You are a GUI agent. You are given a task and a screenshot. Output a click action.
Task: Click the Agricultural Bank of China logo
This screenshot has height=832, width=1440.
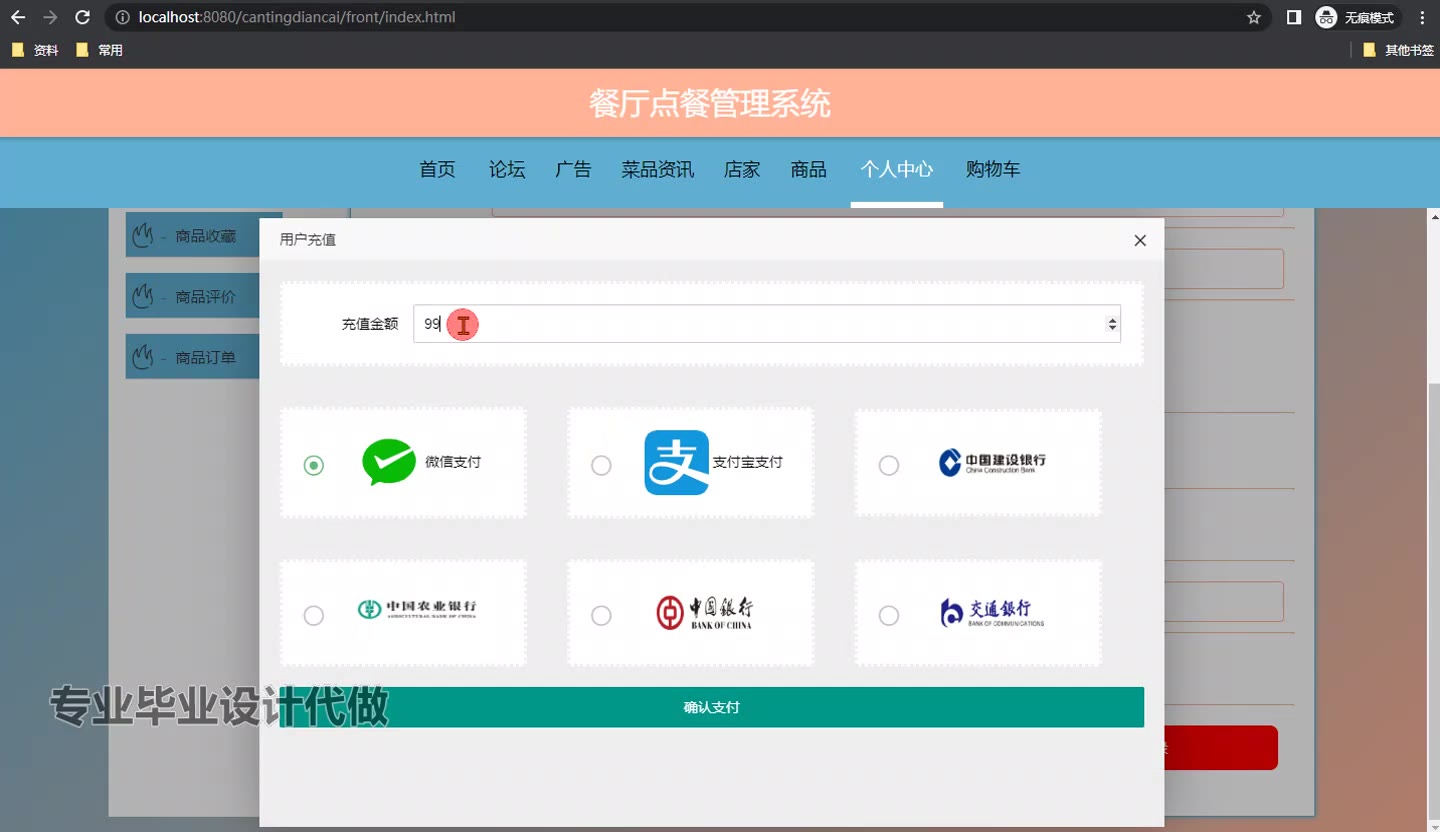[x=417, y=608]
